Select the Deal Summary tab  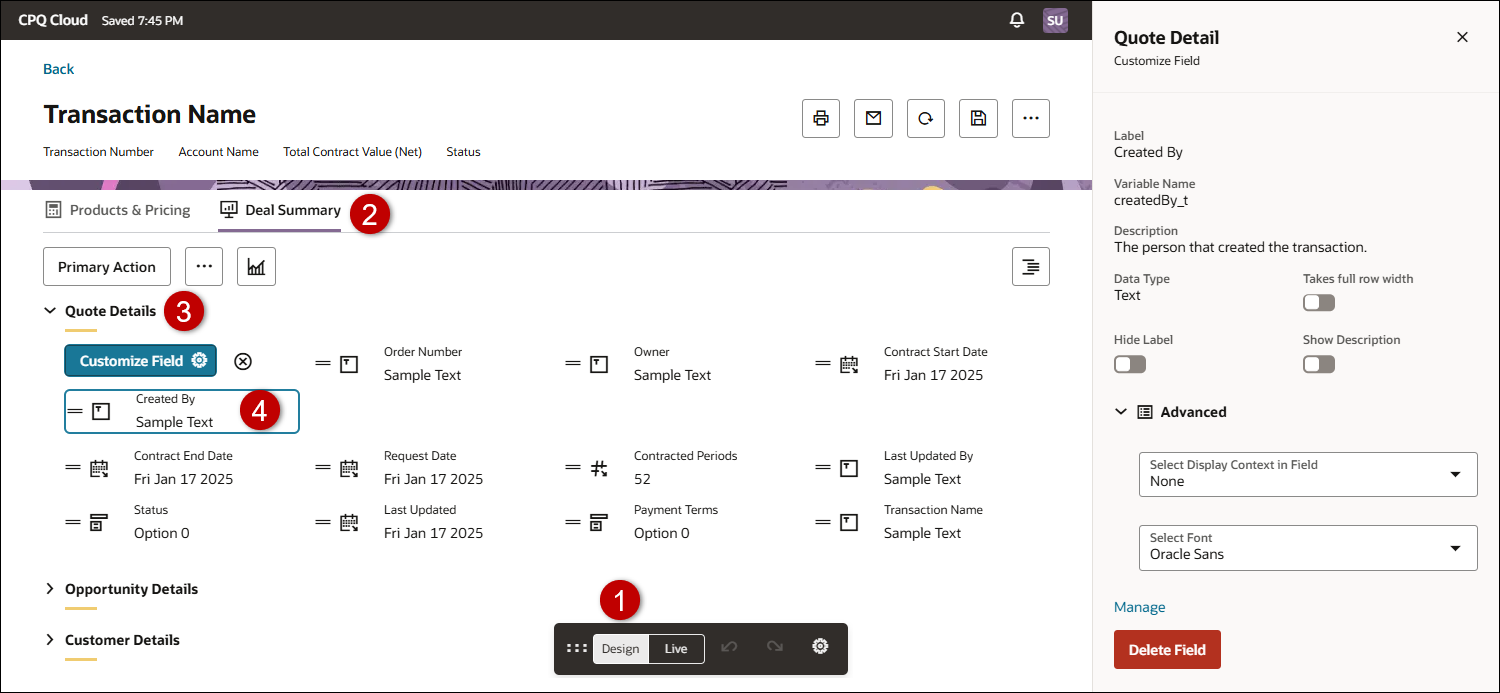point(279,210)
